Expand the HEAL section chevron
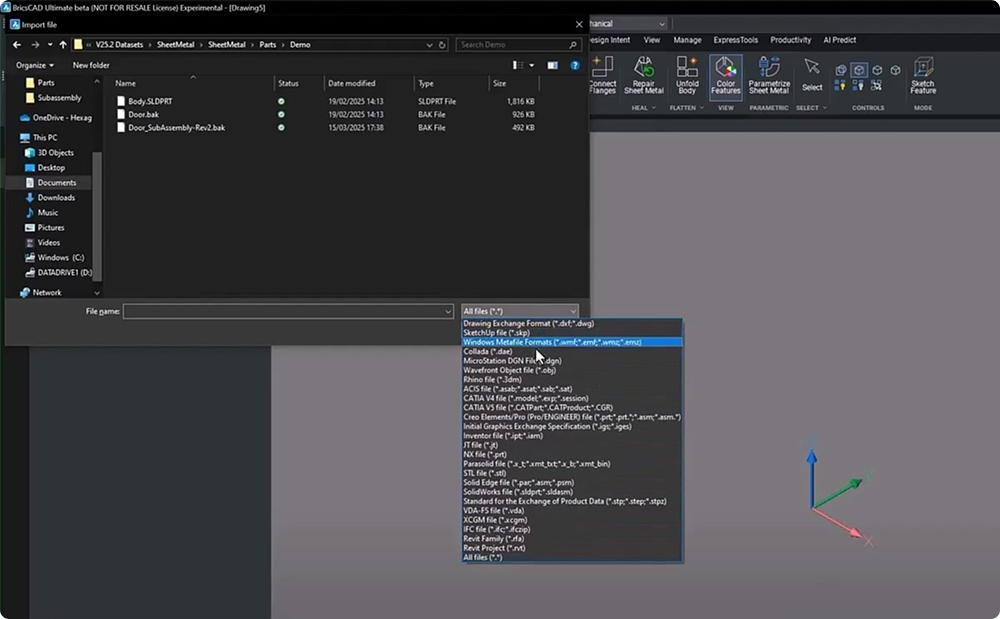The height and width of the screenshot is (619, 1000). coord(653,106)
